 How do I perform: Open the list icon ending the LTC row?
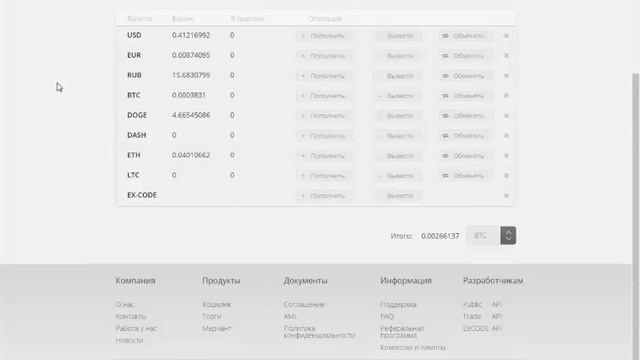[506, 176]
